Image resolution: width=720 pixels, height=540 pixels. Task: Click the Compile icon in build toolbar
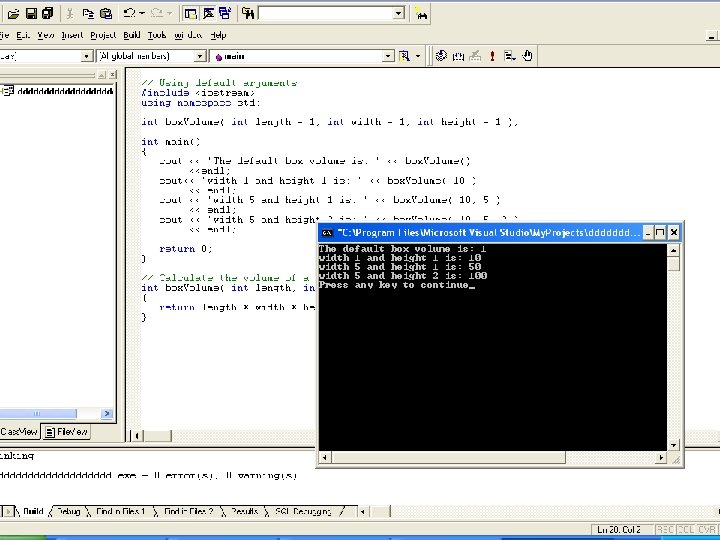click(x=440, y=56)
